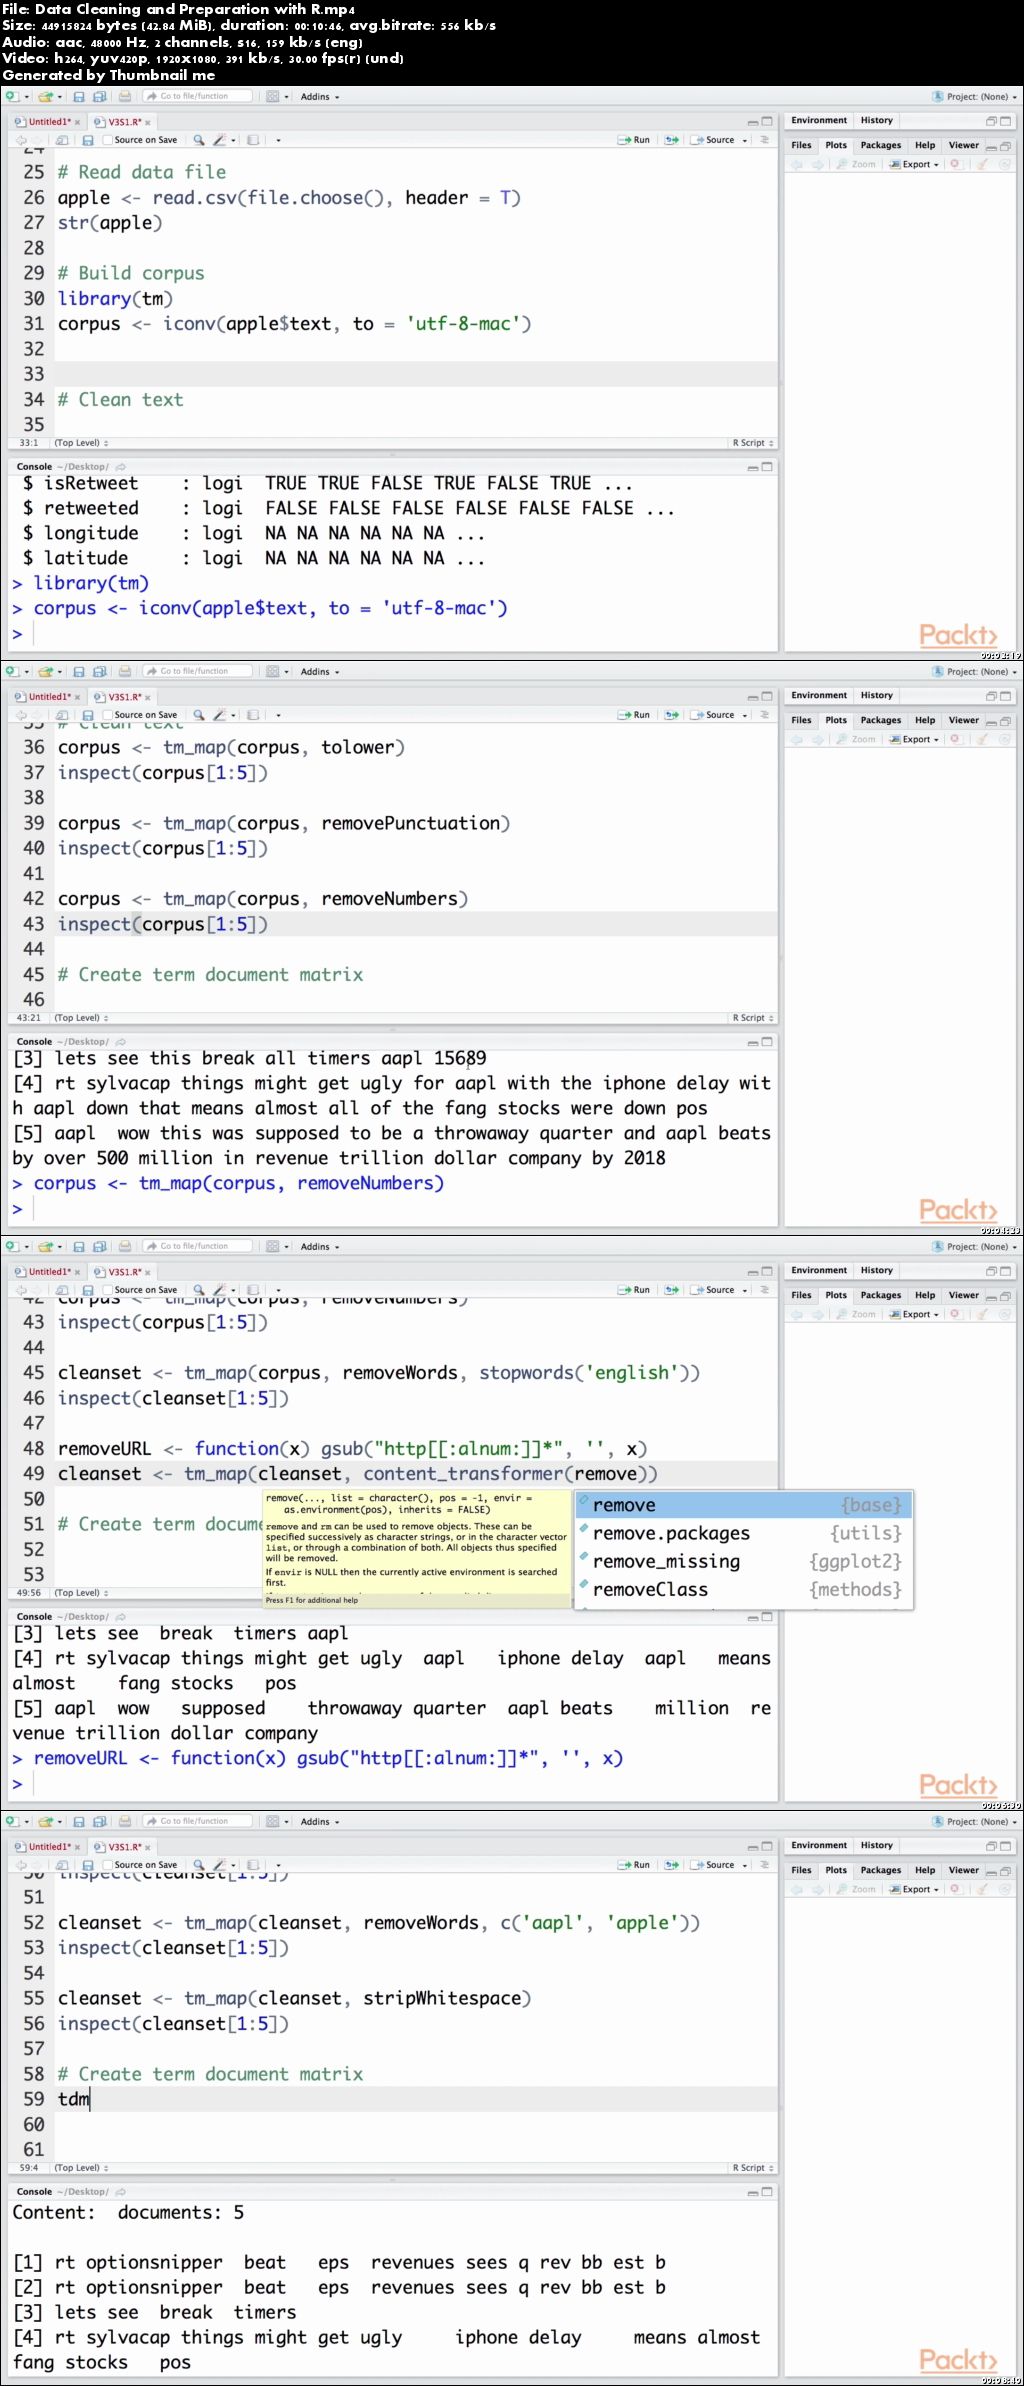Open Addins dropdown in removePunctuation frame
Screen dimensions: 1024x2386
tap(320, 672)
